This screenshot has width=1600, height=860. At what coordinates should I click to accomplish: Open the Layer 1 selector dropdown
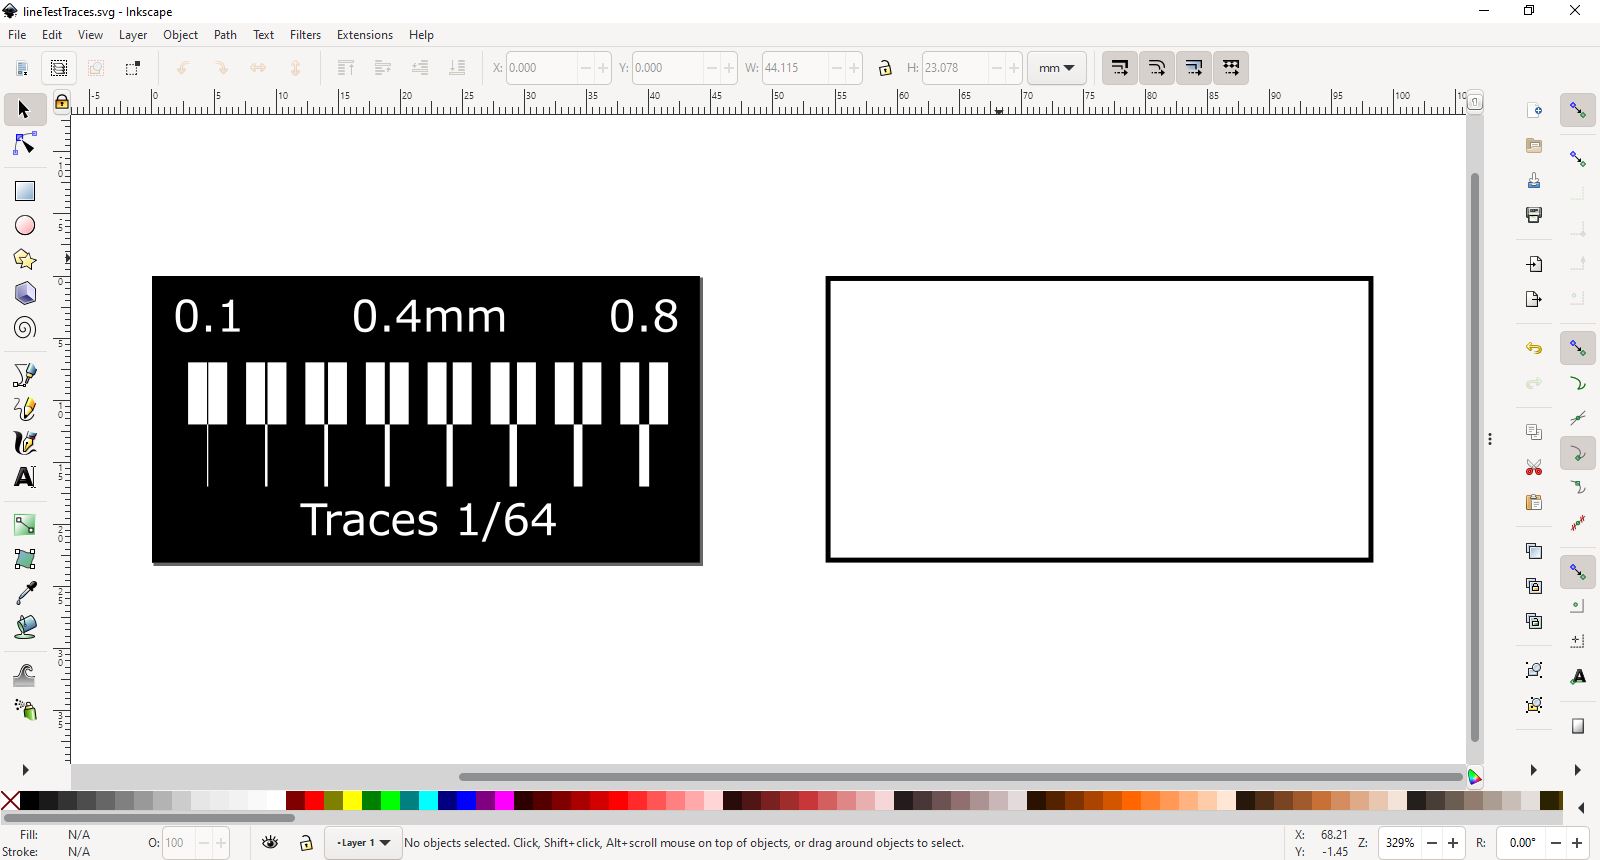click(x=363, y=843)
